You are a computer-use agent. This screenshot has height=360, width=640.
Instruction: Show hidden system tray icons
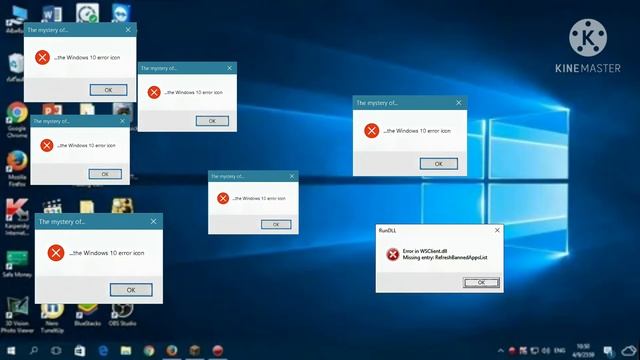coord(501,350)
